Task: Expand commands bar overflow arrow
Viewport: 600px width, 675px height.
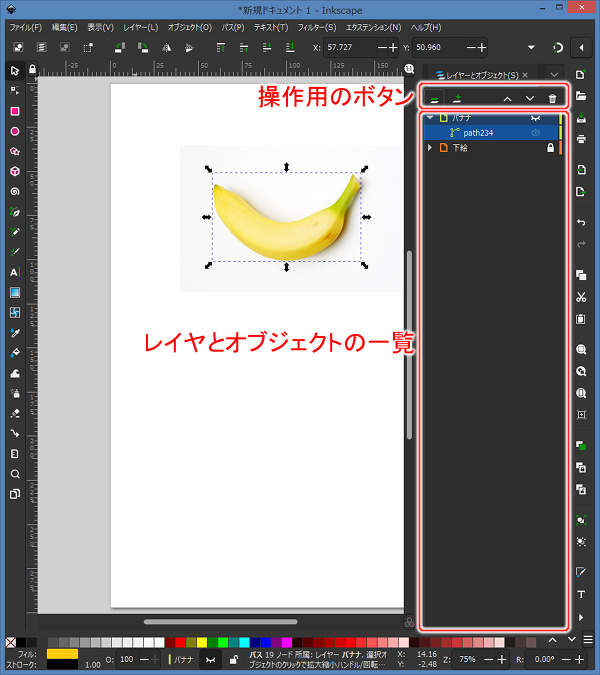Action: 581,617
